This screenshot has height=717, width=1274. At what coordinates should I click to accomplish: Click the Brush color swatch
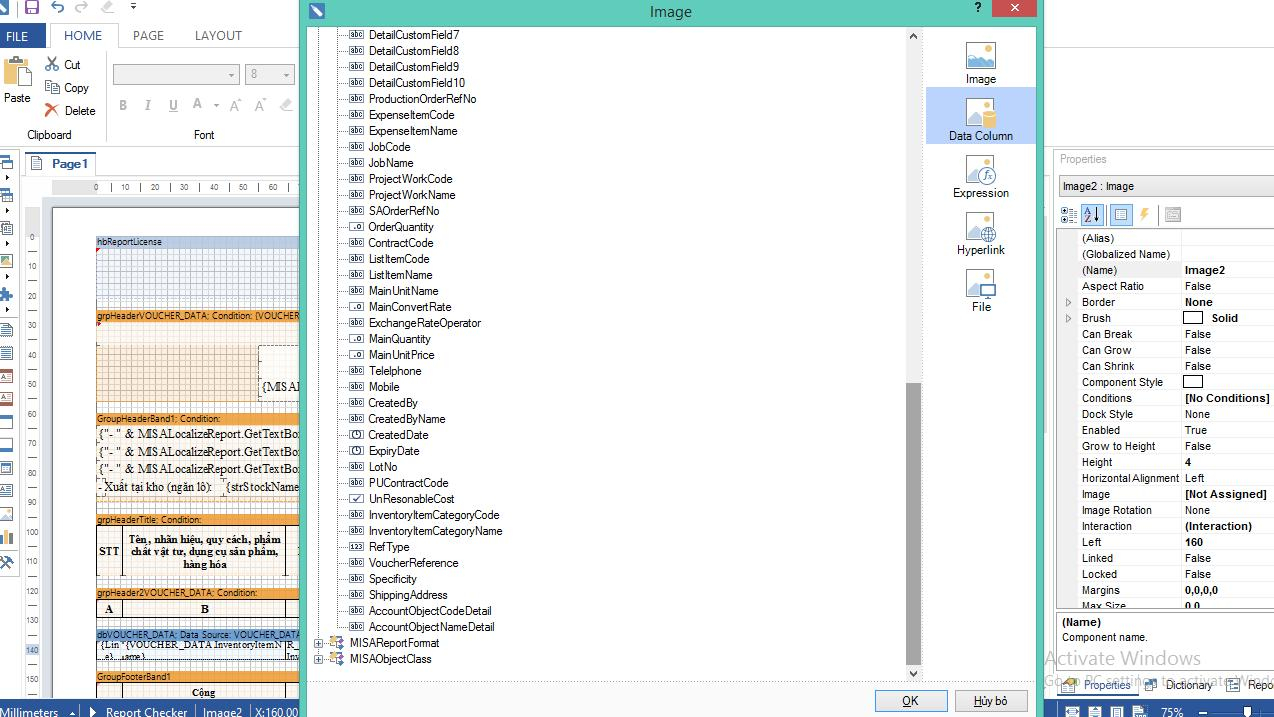pyautogui.click(x=1192, y=318)
